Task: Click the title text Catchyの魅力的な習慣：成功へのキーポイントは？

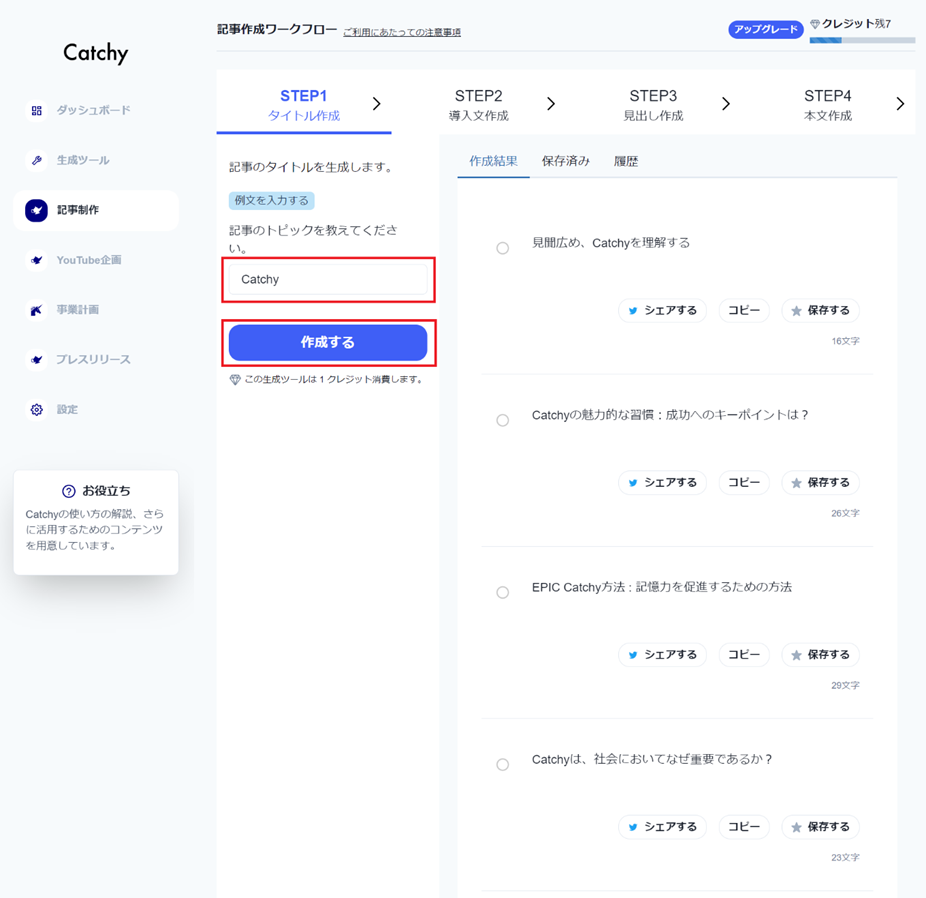Action: pyautogui.click(x=670, y=415)
